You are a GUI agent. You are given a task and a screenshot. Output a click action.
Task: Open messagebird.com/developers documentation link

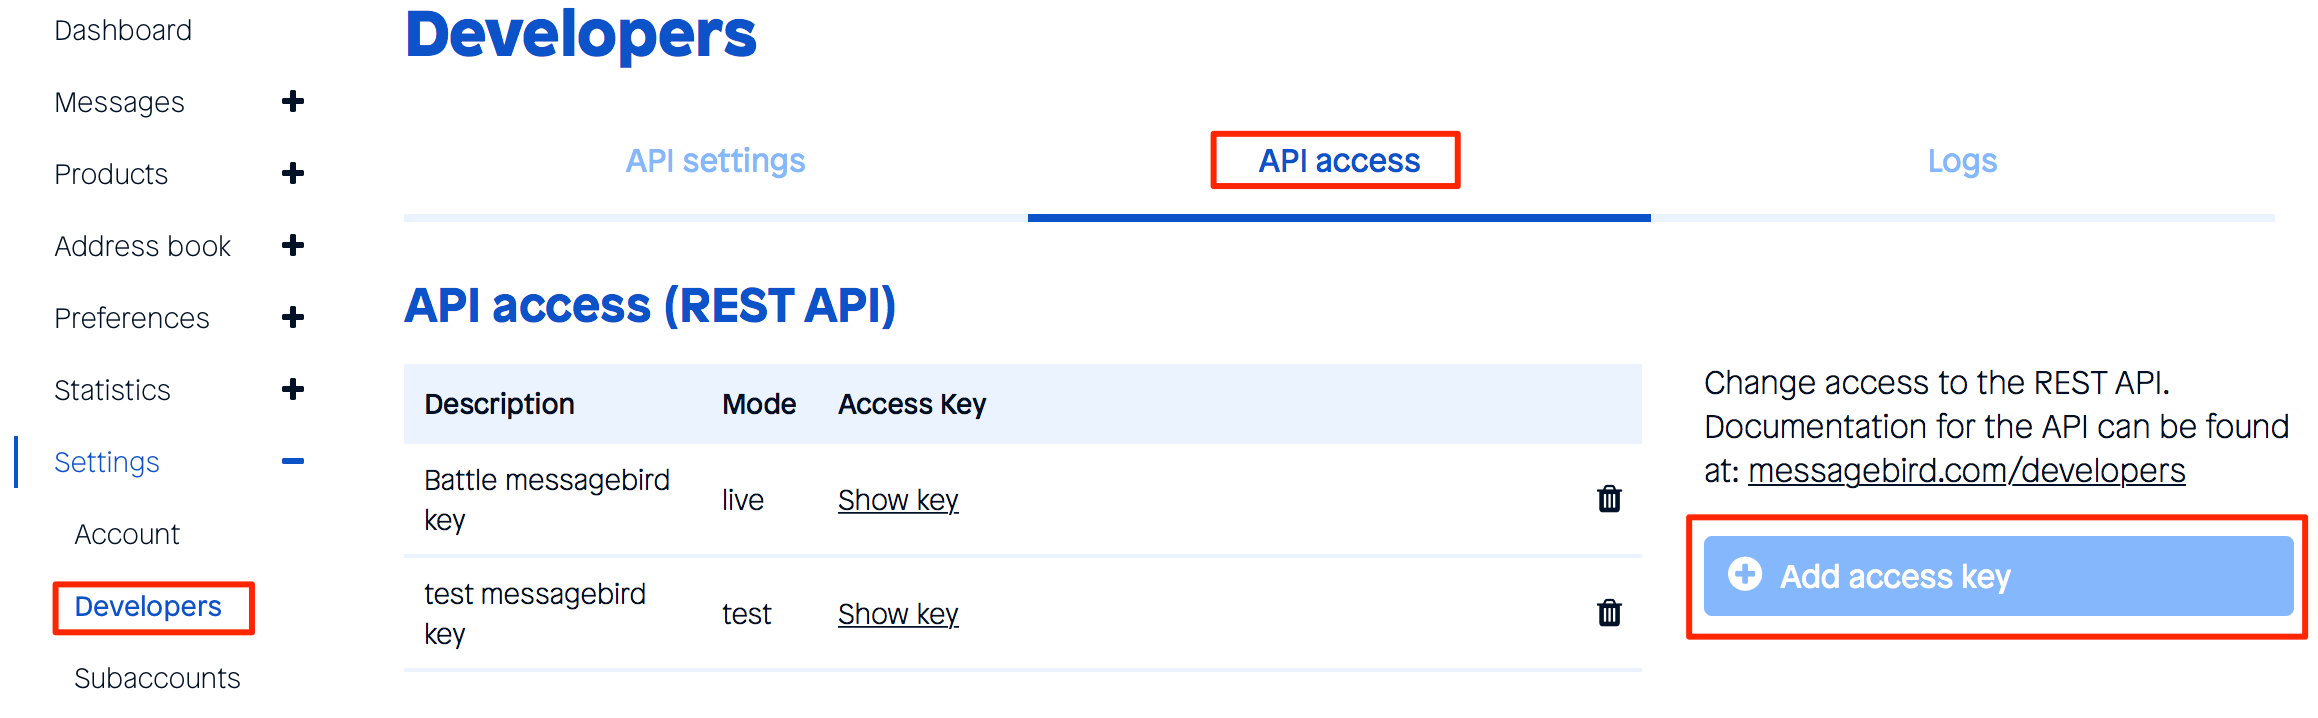pos(1966,470)
